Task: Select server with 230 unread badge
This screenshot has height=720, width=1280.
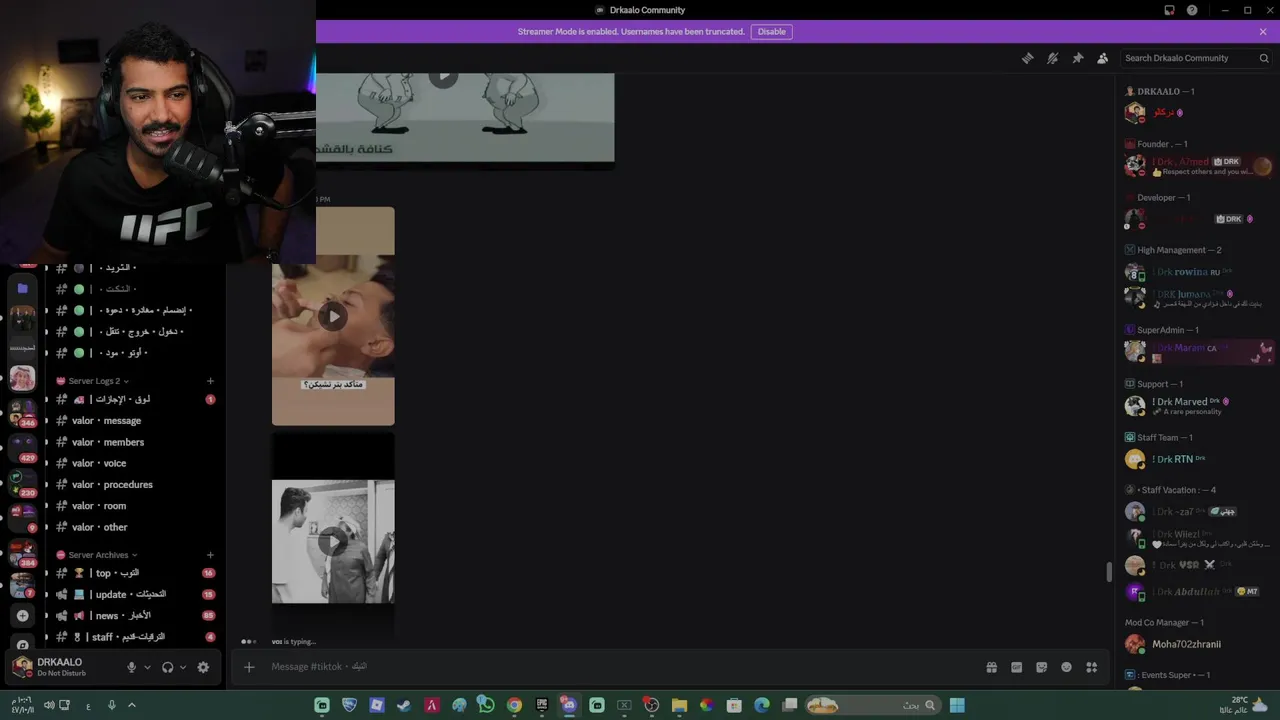Action: (22, 482)
